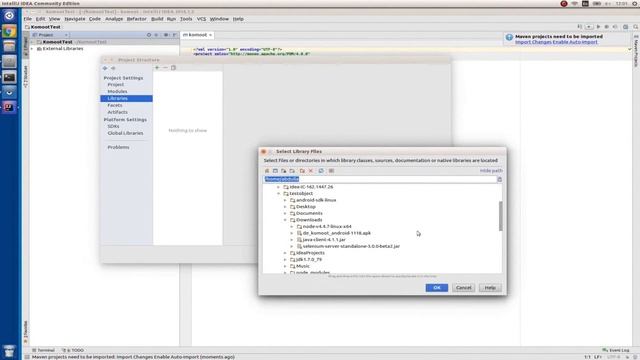The width and height of the screenshot is (640, 360).
Task: Open Project Structure icon in main toolbar
Action: pos(626,27)
